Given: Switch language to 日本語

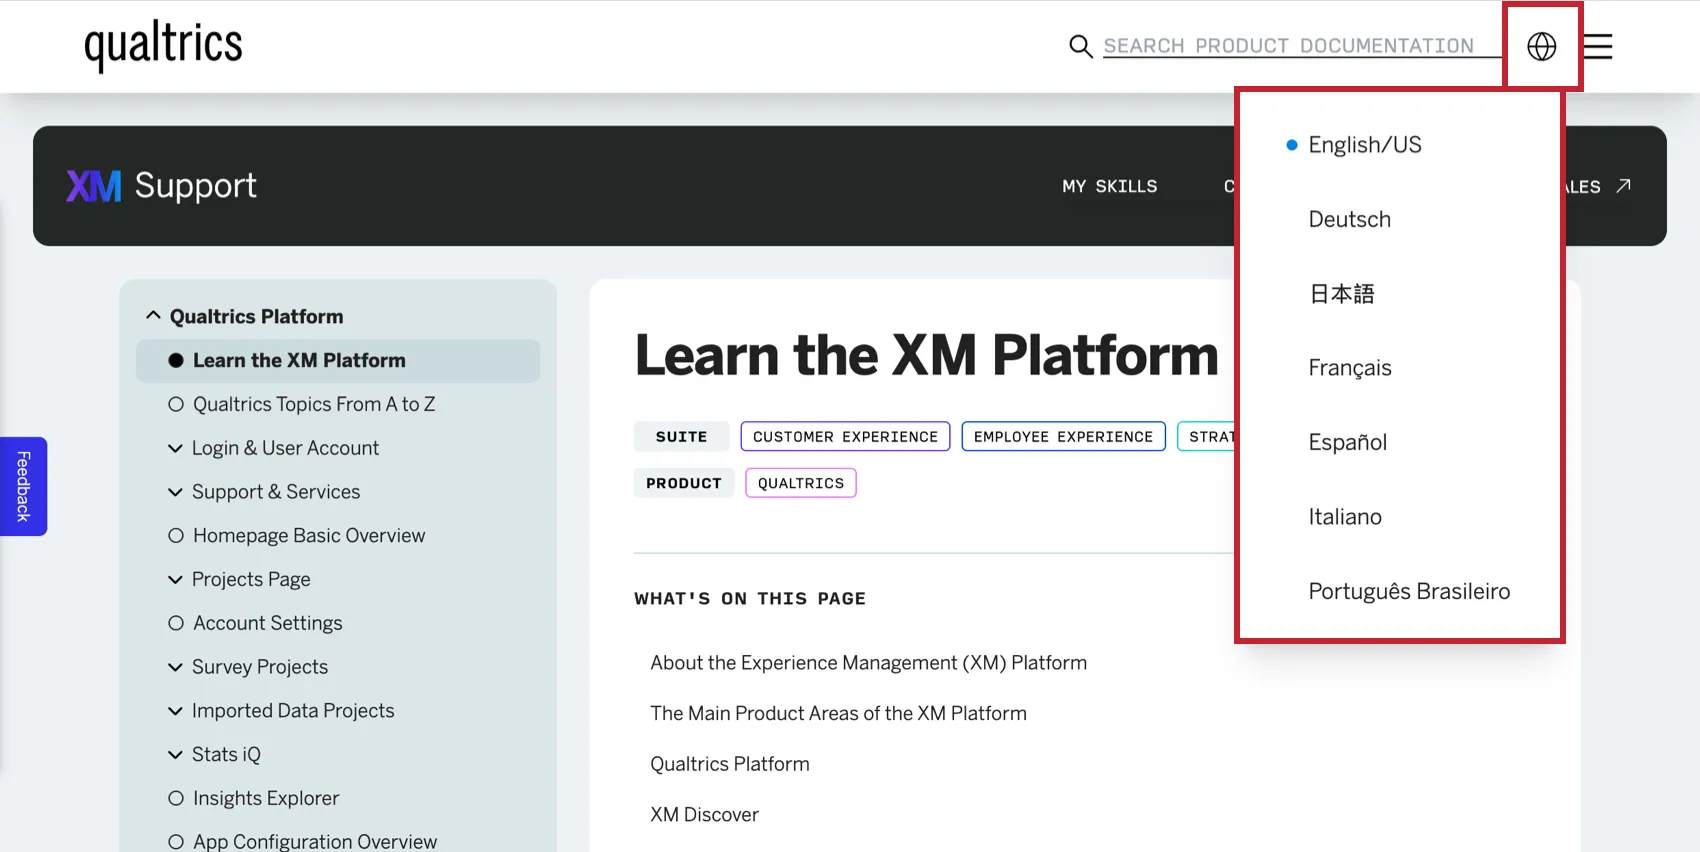Looking at the screenshot, I should 1341,294.
